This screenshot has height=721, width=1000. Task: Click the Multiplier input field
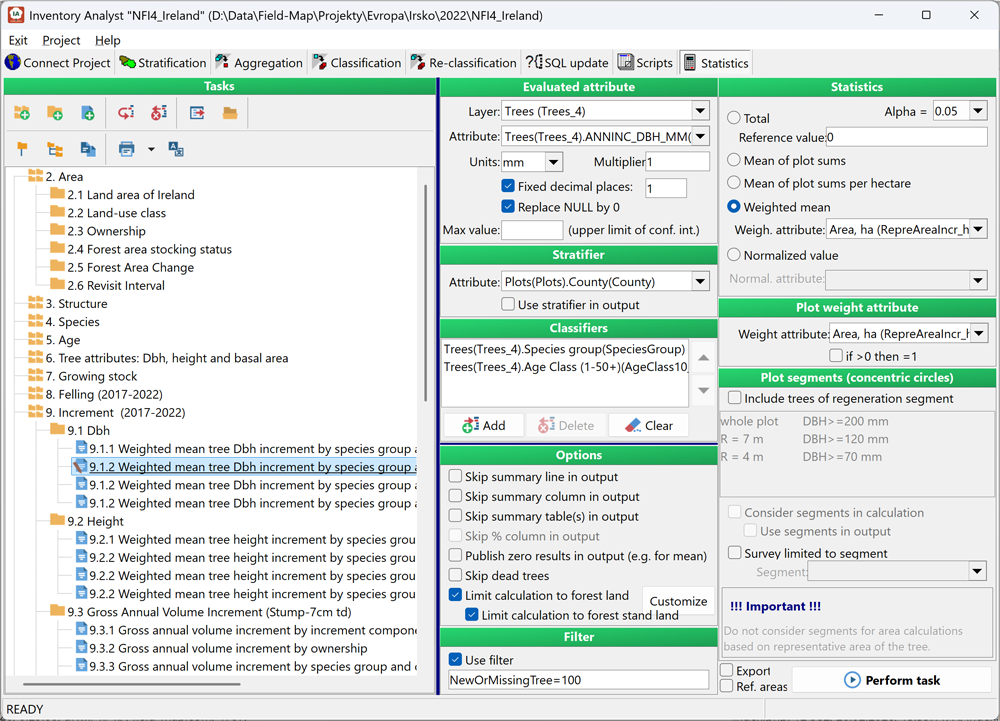coord(677,162)
